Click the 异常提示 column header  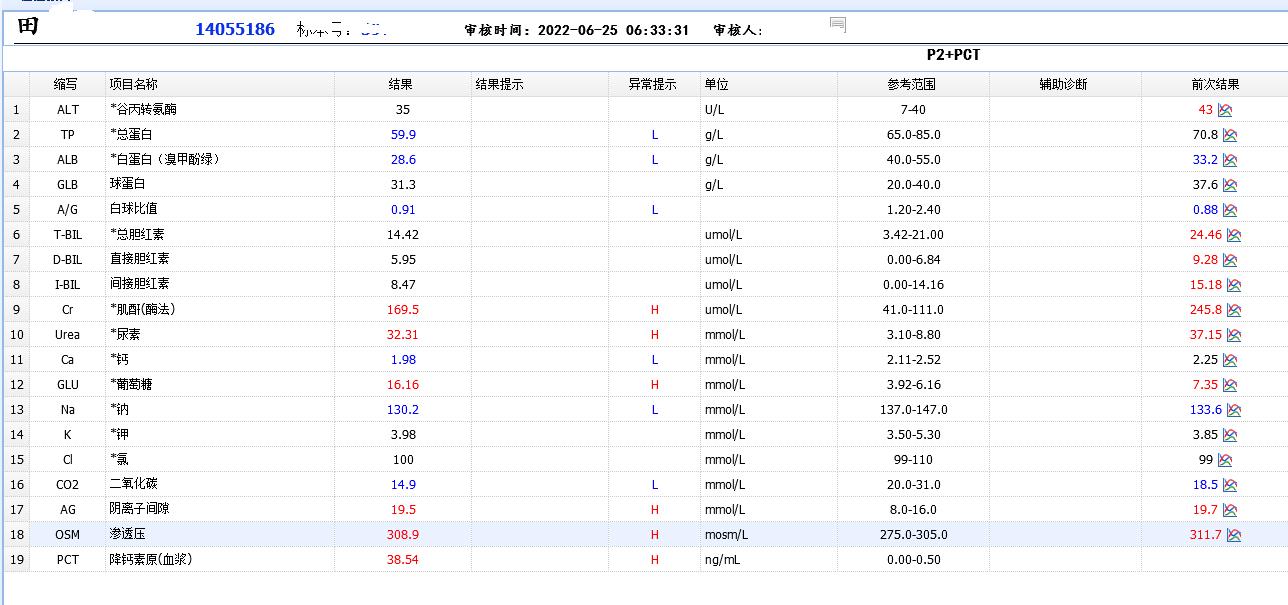click(654, 85)
